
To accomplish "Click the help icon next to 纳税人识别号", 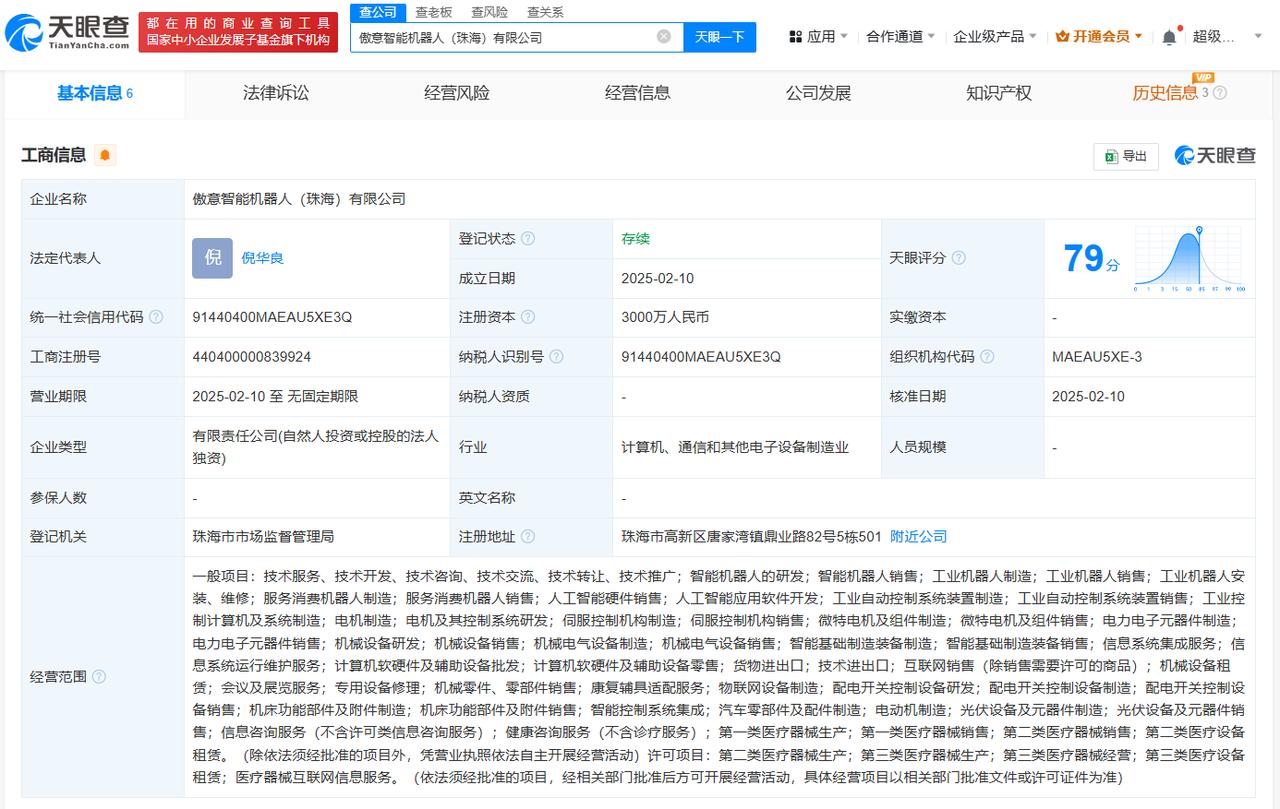I will [x=556, y=357].
